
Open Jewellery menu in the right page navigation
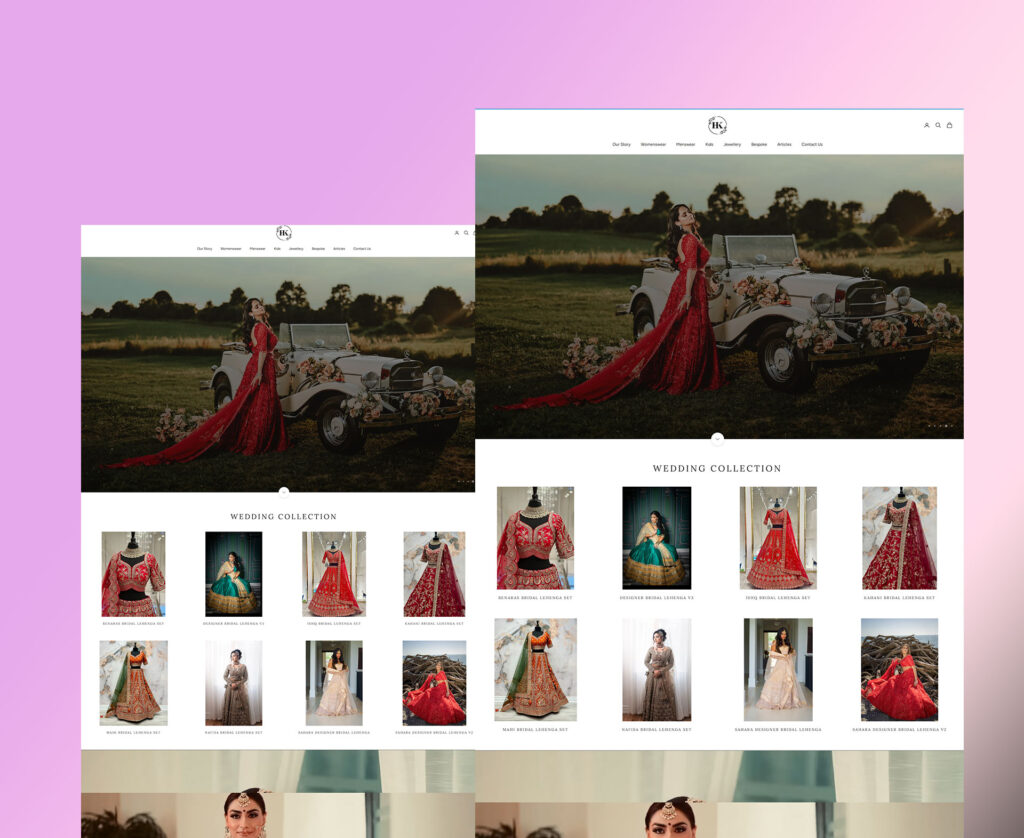point(732,144)
